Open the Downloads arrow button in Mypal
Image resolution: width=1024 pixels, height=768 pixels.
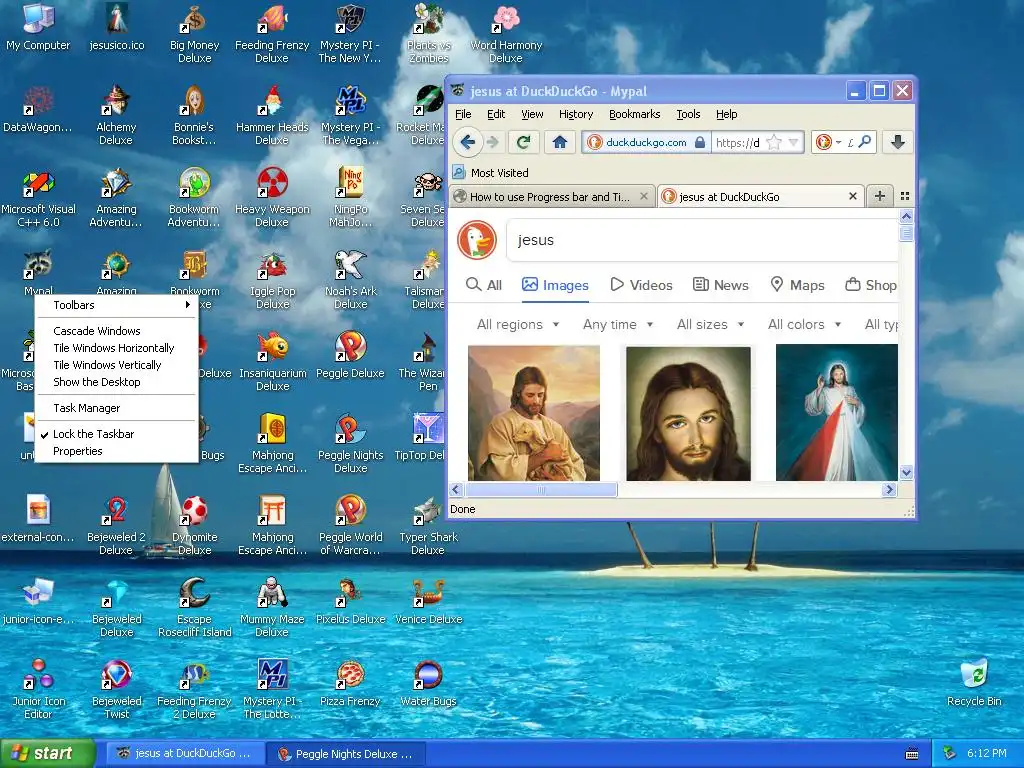click(898, 142)
